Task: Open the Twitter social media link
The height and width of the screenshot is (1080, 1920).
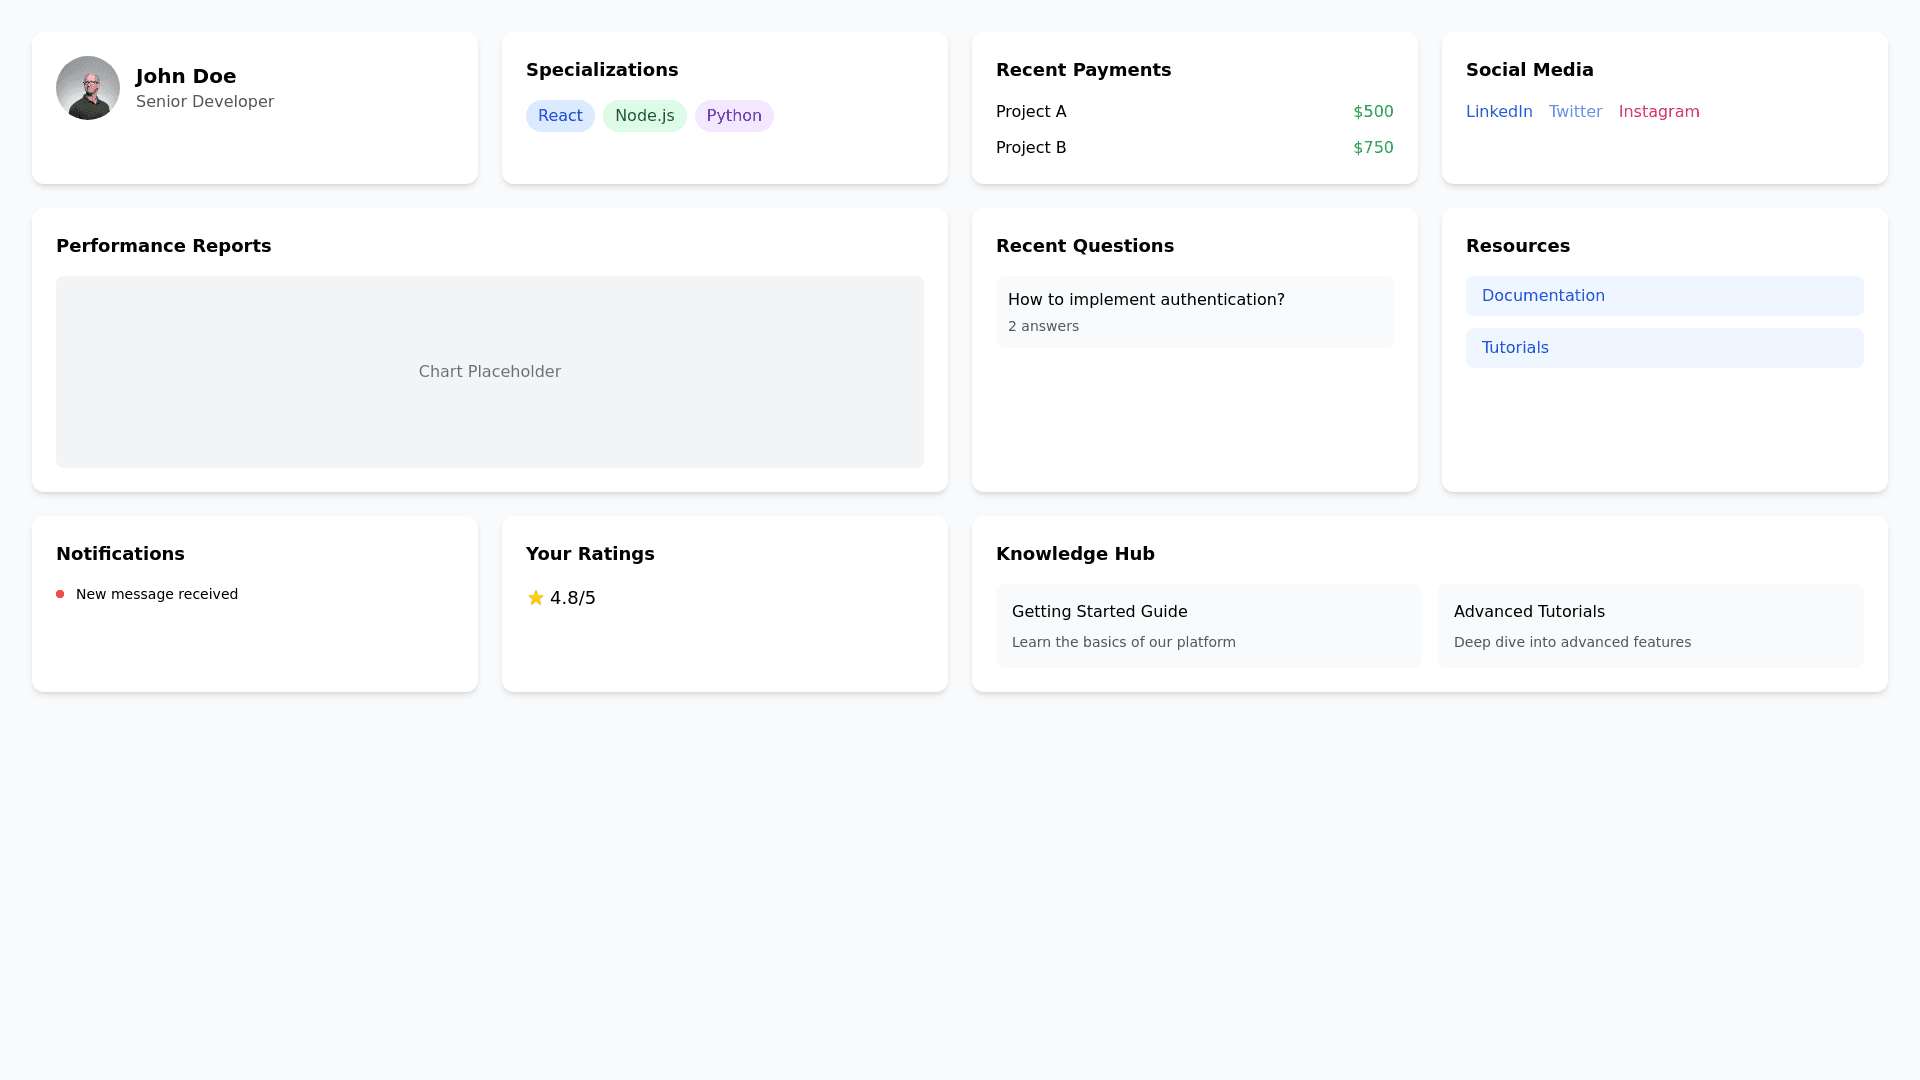Action: [1575, 111]
